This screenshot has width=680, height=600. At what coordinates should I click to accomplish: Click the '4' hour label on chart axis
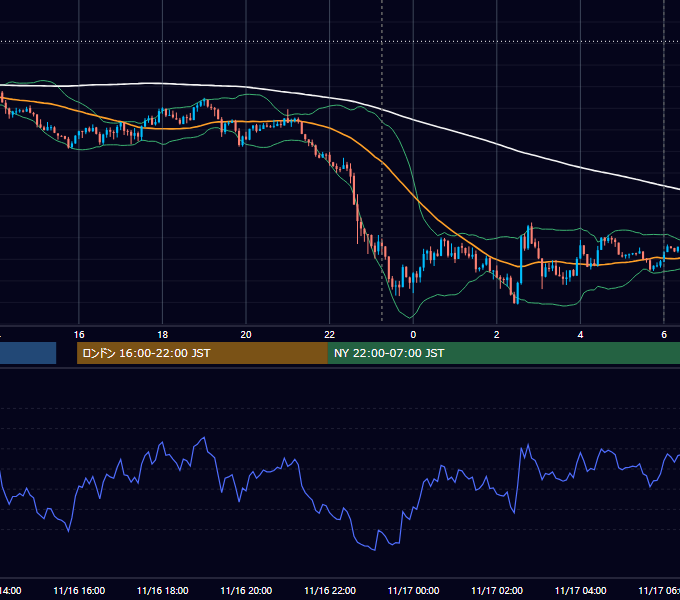(580, 335)
